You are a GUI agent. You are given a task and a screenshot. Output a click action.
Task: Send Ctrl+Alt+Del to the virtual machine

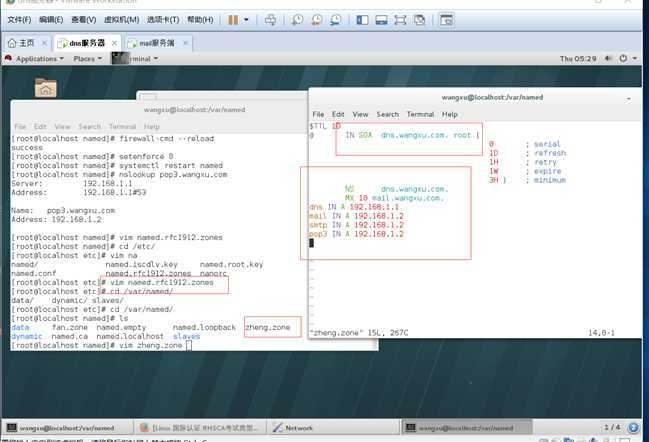pos(271,20)
